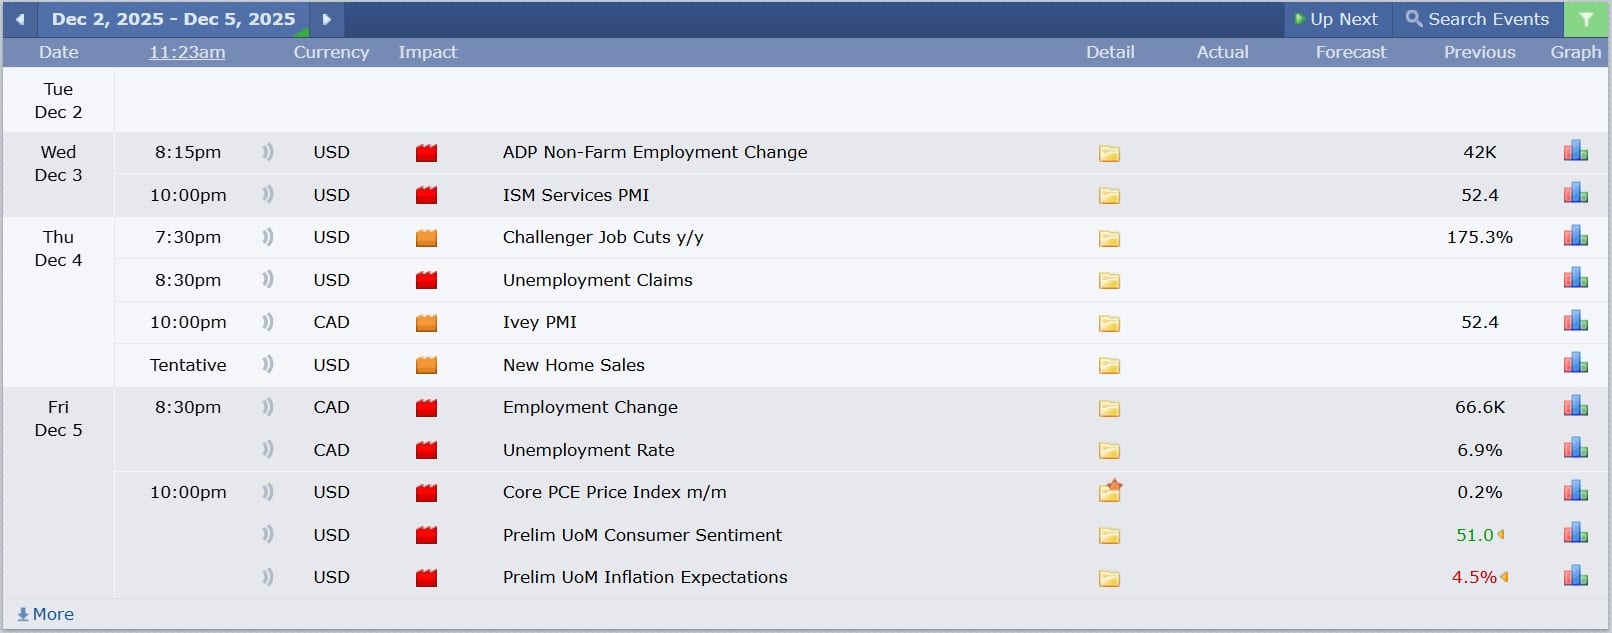1612x633 pixels.
Task: Toggle sound alert for Ivey PMI event
Action: [x=268, y=322]
